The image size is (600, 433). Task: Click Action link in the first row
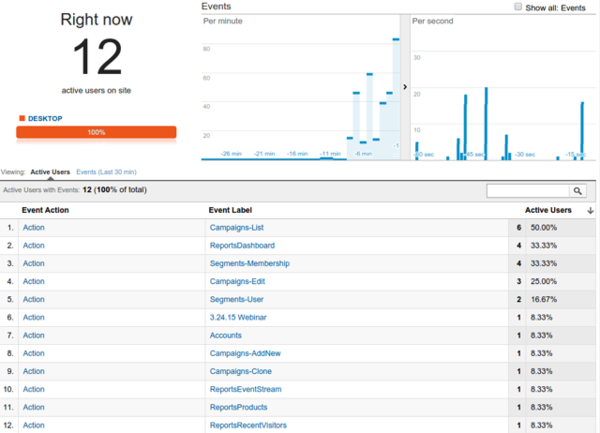33,228
